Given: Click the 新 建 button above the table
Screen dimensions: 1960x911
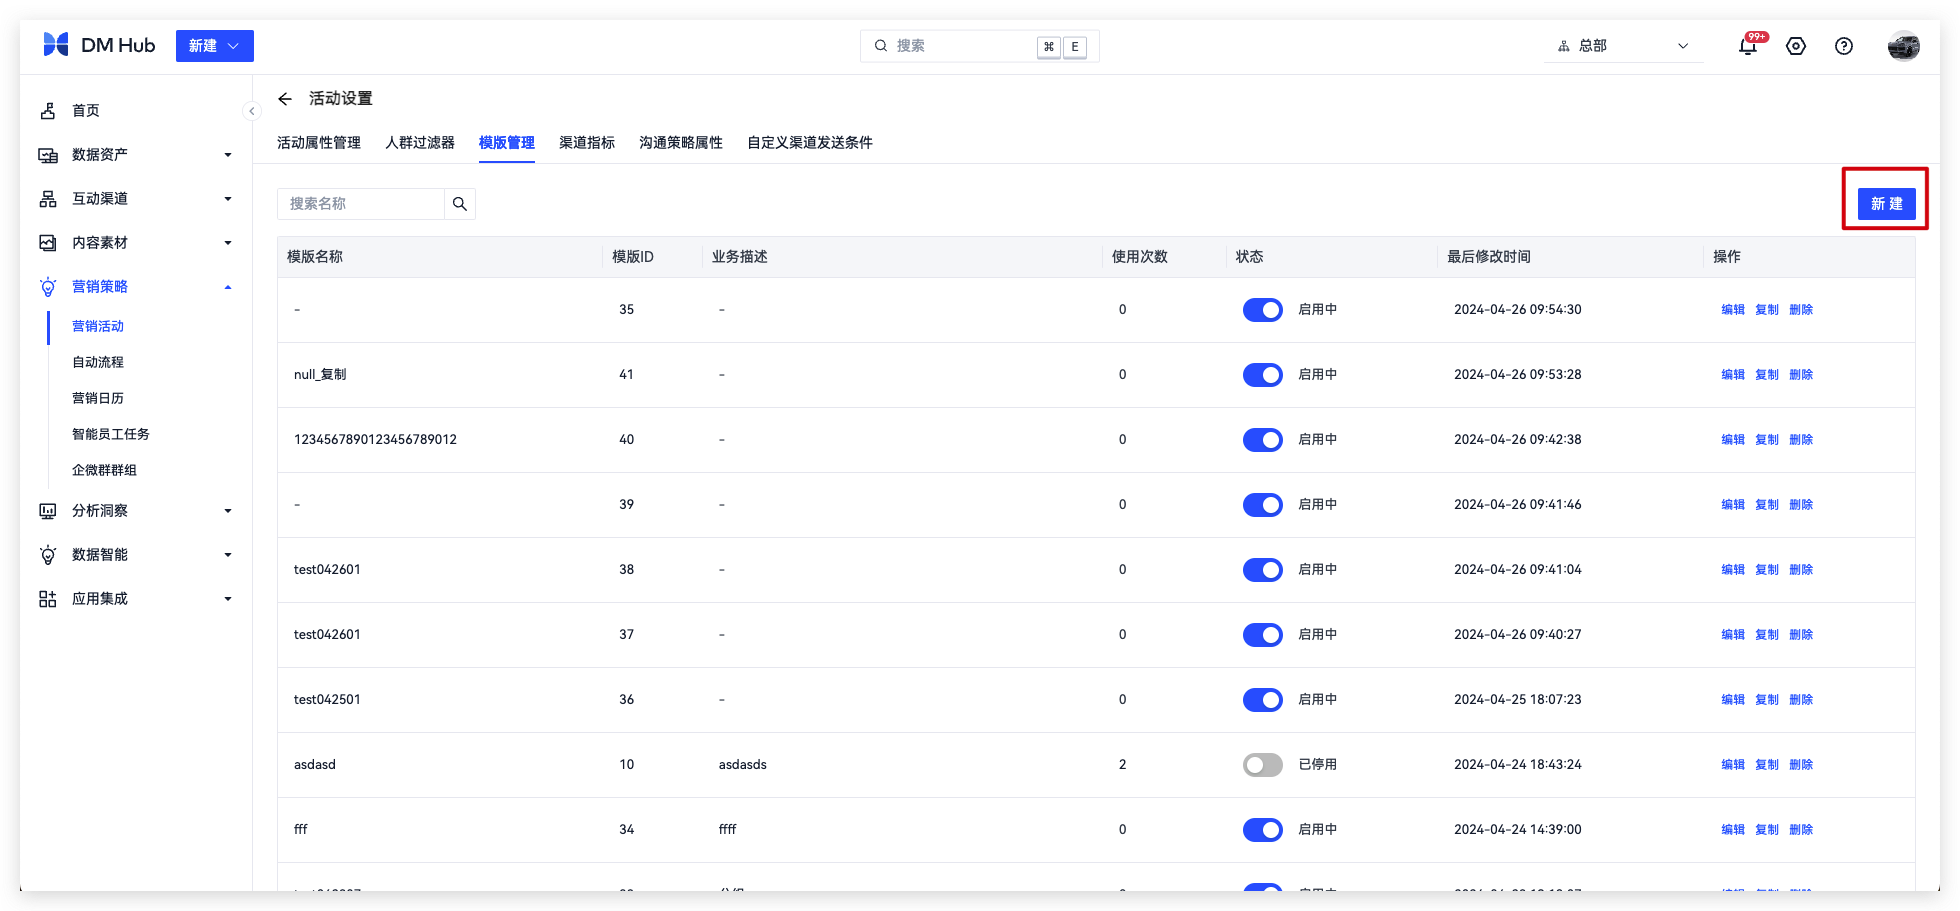Looking at the screenshot, I should click(1887, 204).
